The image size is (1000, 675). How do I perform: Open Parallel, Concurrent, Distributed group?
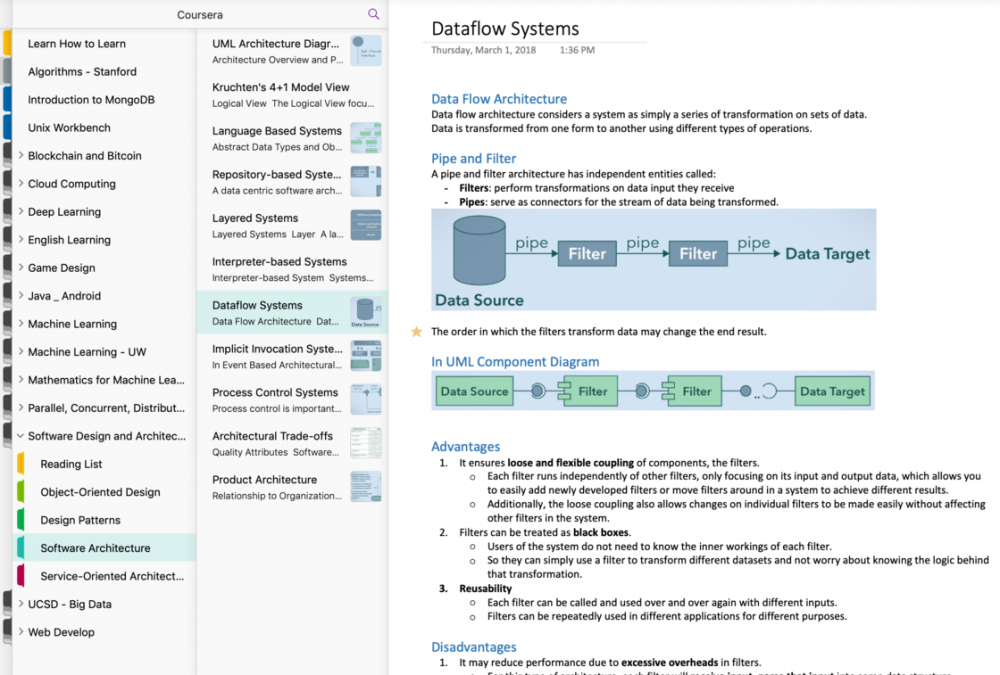[x=104, y=408]
